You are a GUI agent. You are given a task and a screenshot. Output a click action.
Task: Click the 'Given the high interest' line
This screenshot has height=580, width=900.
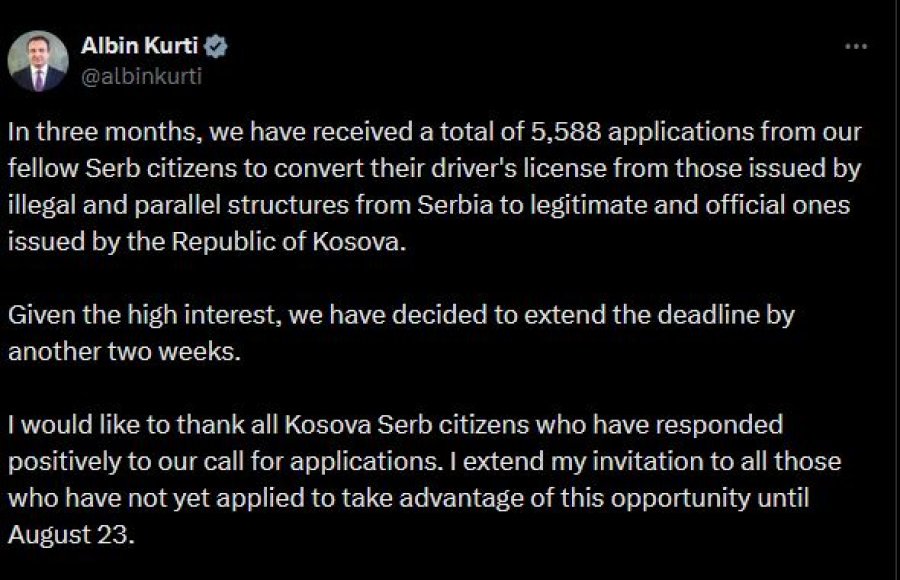pos(401,315)
